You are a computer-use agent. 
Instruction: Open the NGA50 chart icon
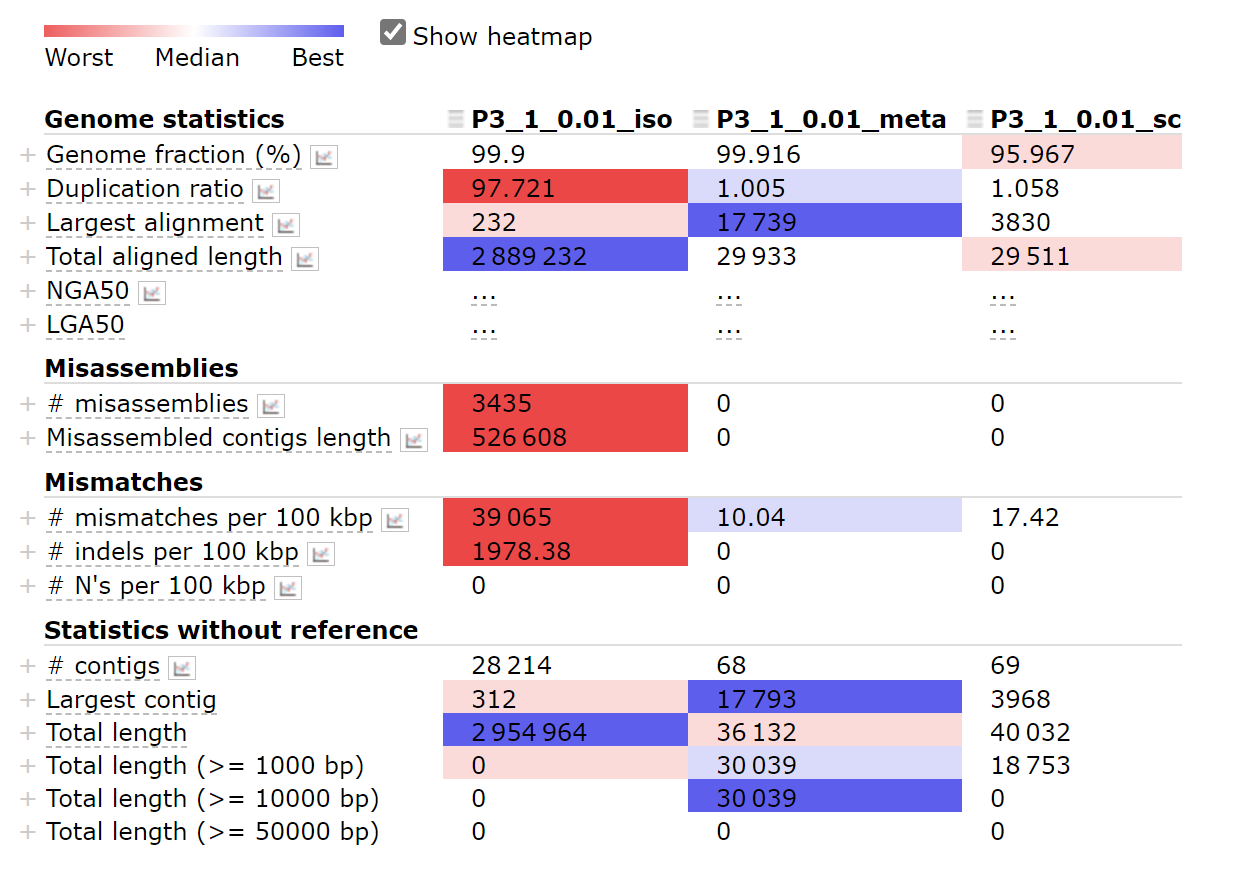pos(152,293)
